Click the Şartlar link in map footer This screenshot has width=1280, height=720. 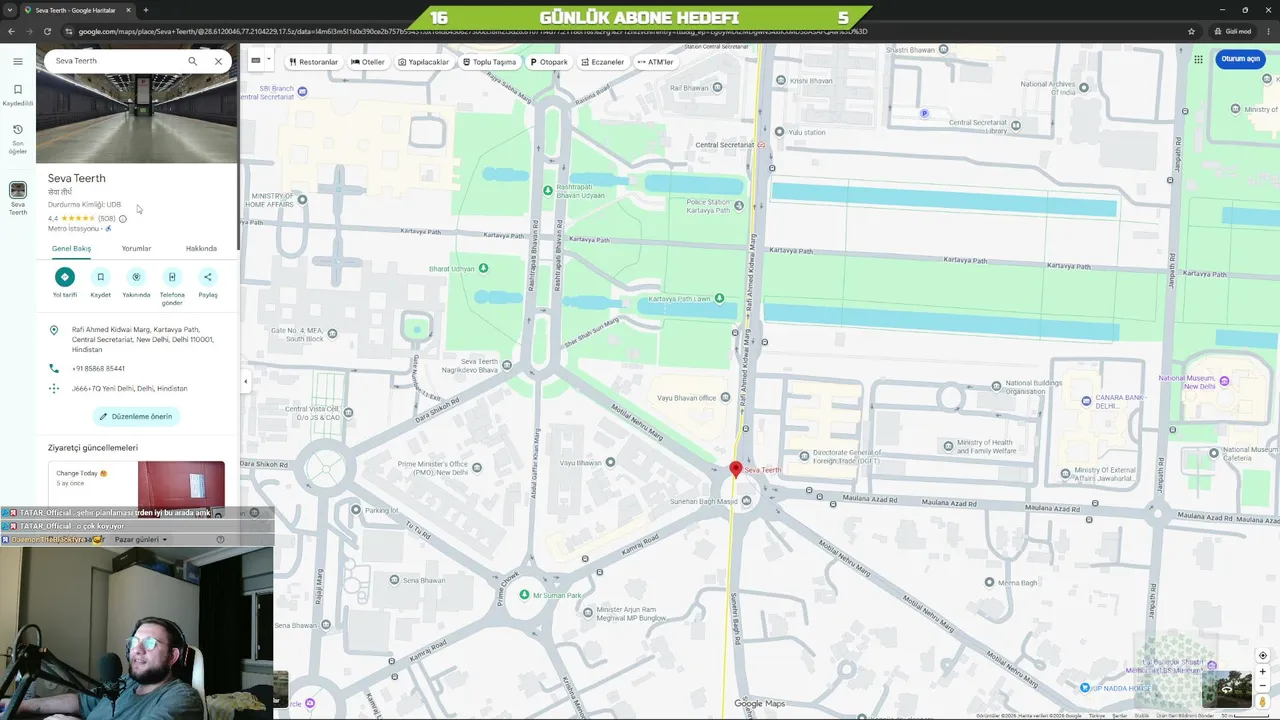coord(1120,716)
